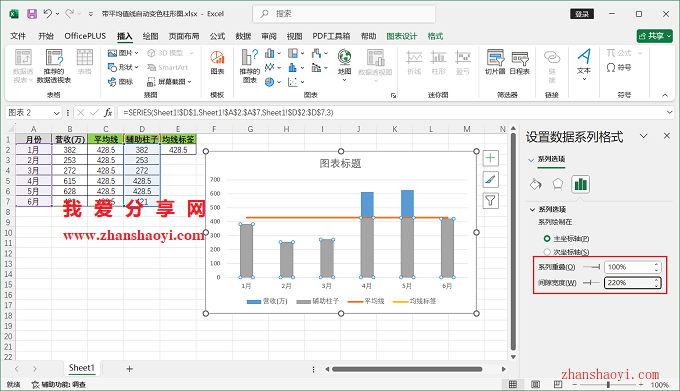The image size is (680, 391).
Task: Expand the Name Box dropdown showing 图表 2
Action: (x=56, y=113)
